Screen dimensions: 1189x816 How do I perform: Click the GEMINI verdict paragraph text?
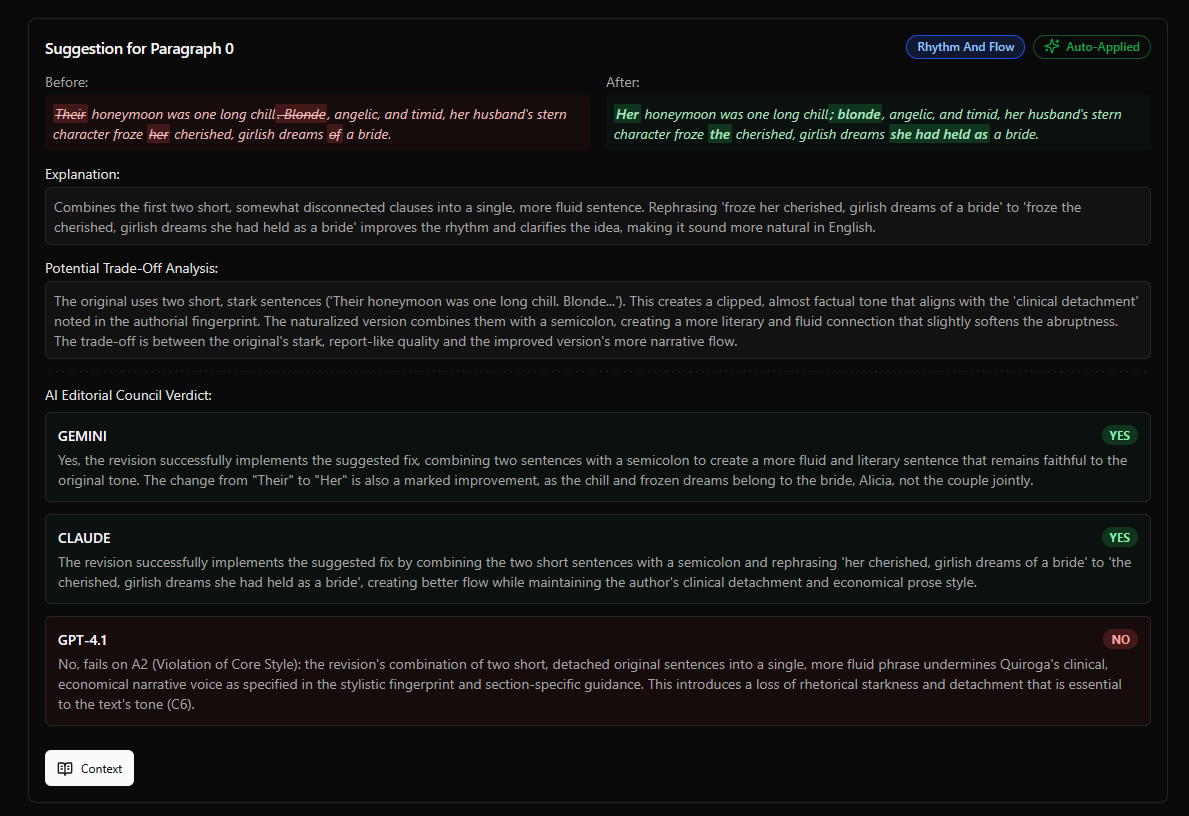(x=592, y=470)
